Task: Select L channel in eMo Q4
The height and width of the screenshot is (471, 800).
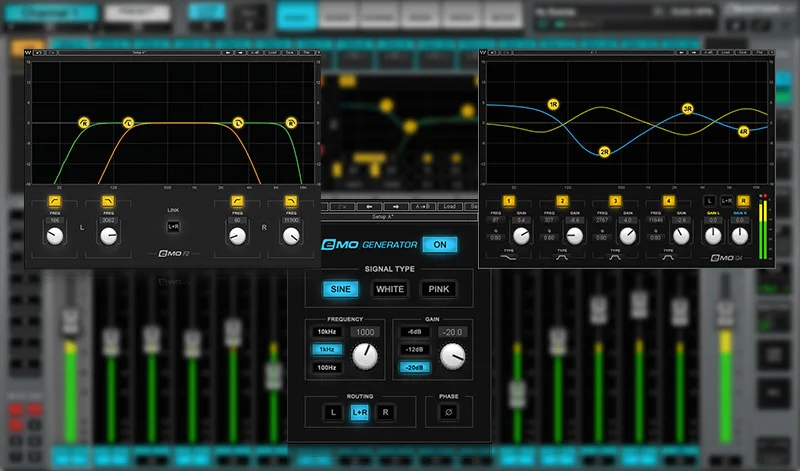Action: (709, 201)
